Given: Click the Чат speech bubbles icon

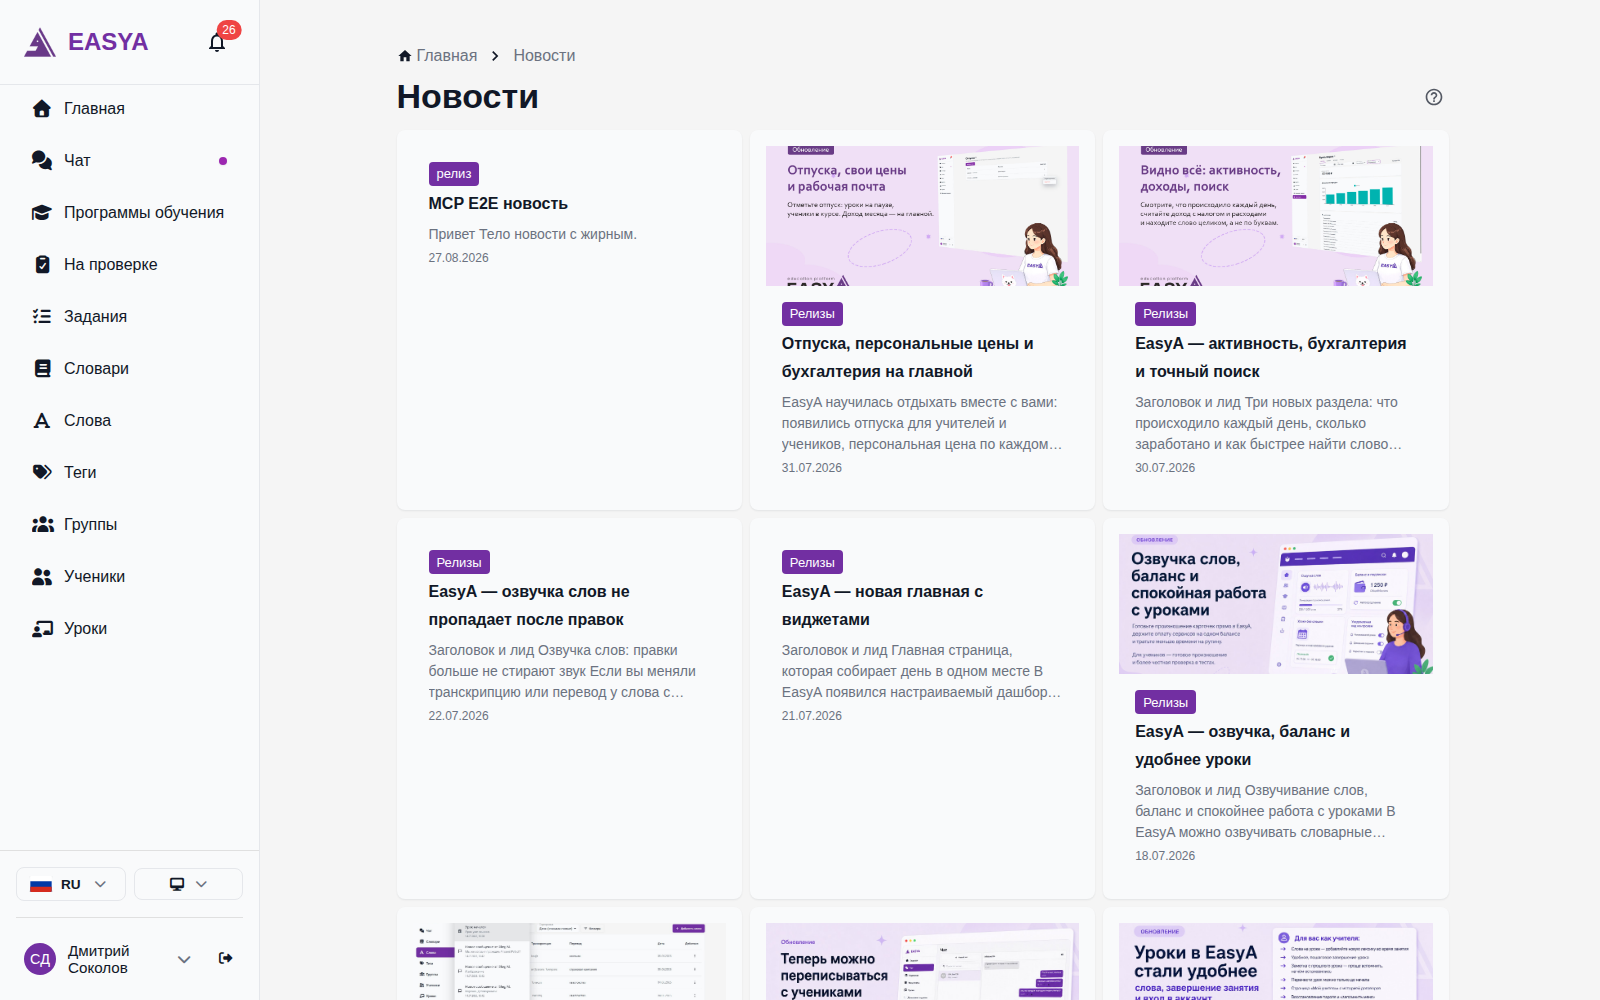Looking at the screenshot, I should click(x=42, y=160).
